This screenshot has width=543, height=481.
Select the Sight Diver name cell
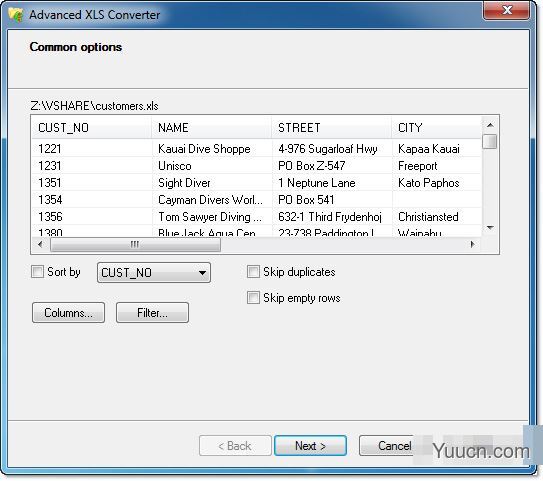pos(212,182)
